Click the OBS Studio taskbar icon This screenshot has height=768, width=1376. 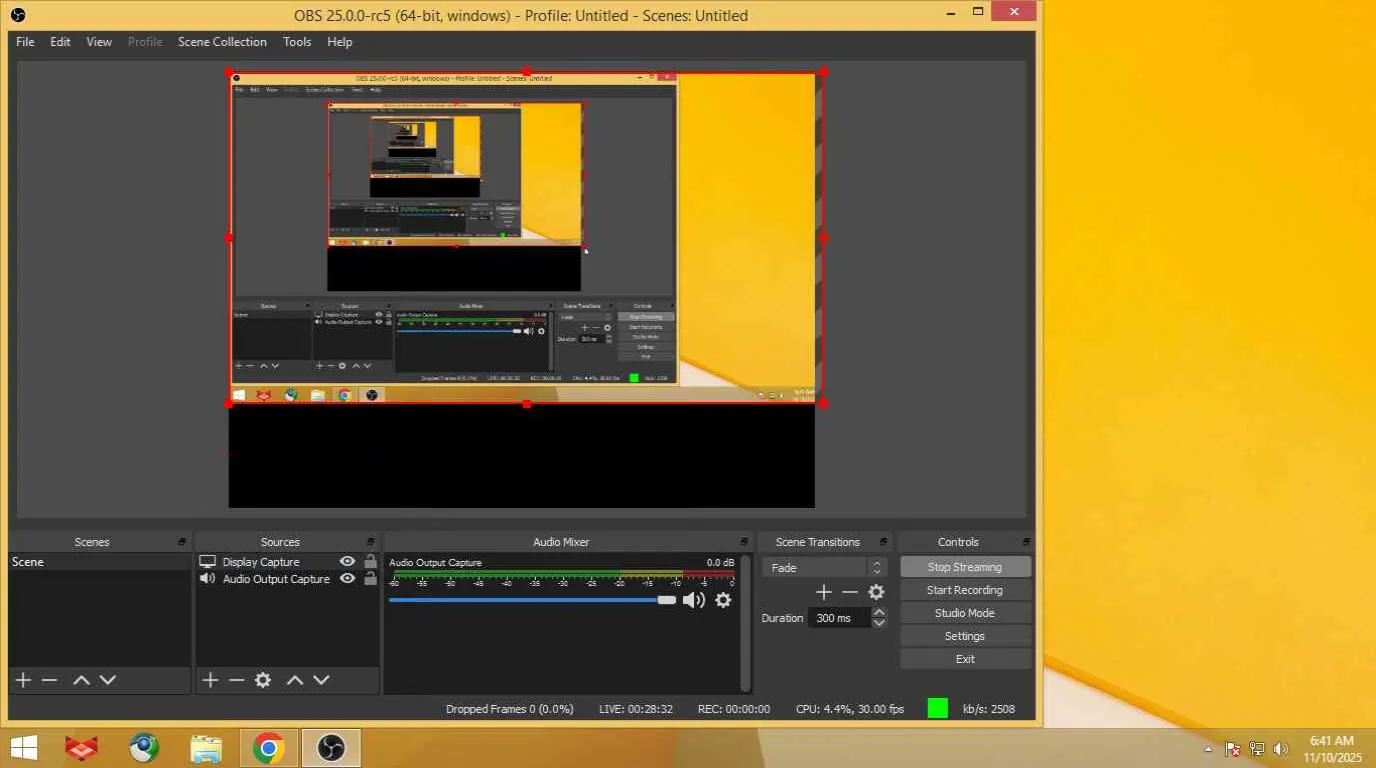click(x=331, y=748)
